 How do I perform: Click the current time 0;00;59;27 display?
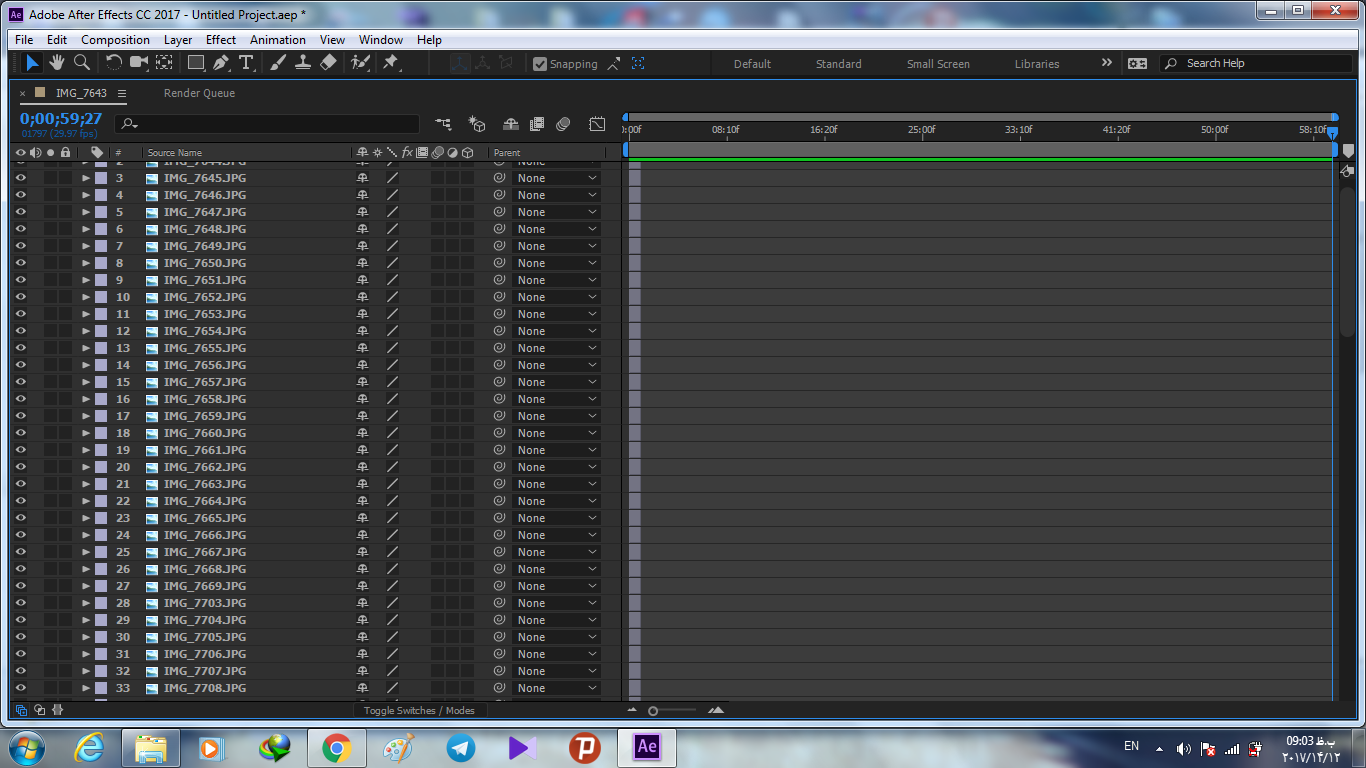(x=61, y=119)
